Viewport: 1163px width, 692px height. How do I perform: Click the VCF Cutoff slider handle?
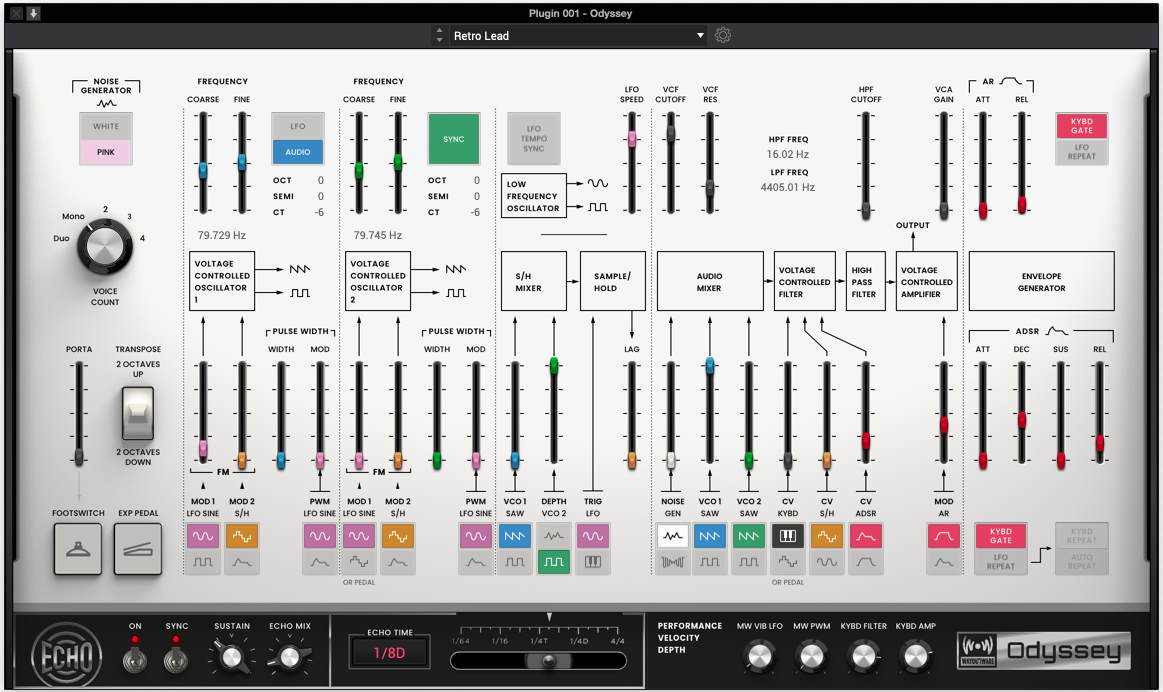pos(671,133)
